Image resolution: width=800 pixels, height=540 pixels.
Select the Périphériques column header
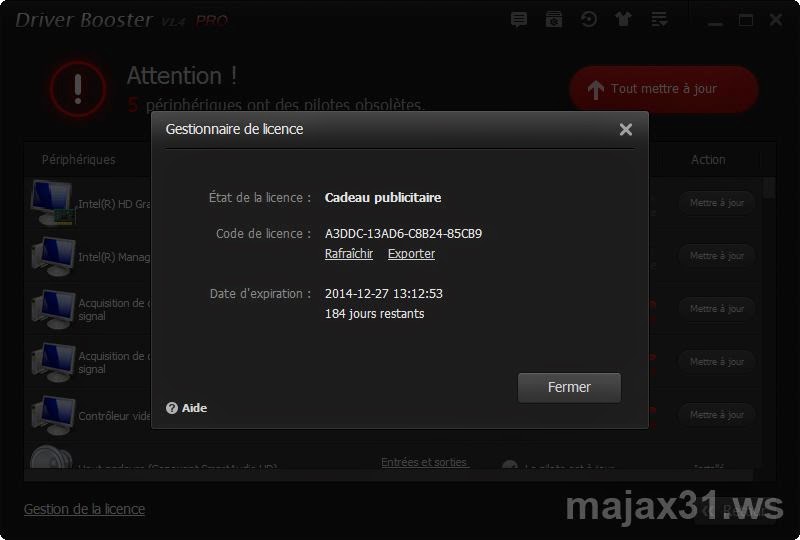coord(79,160)
